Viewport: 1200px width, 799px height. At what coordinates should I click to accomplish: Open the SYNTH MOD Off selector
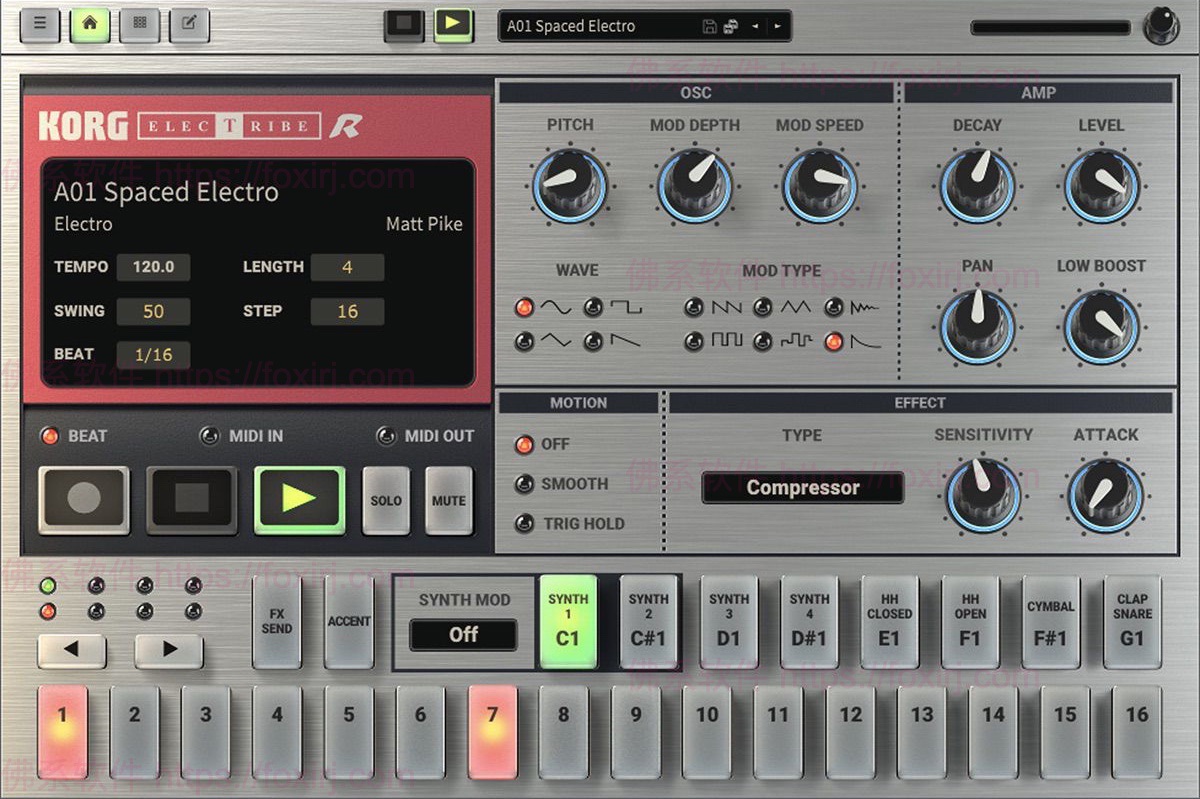coord(463,634)
